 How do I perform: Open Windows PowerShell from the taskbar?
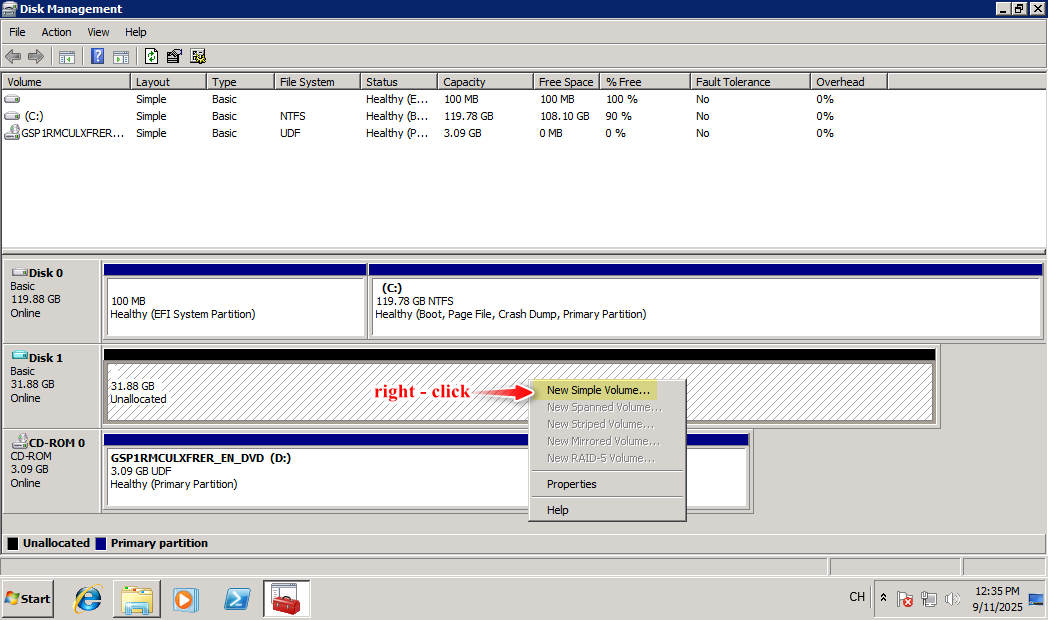point(237,599)
